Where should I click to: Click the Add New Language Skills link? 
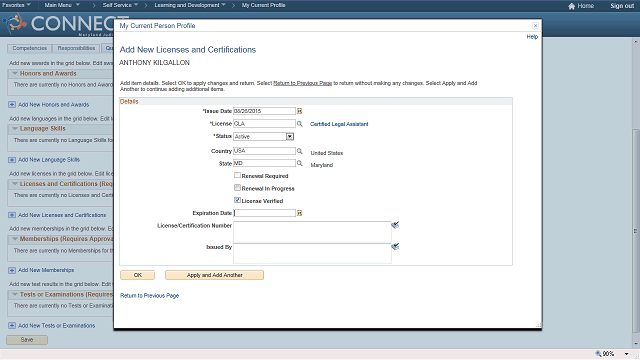[49, 160]
